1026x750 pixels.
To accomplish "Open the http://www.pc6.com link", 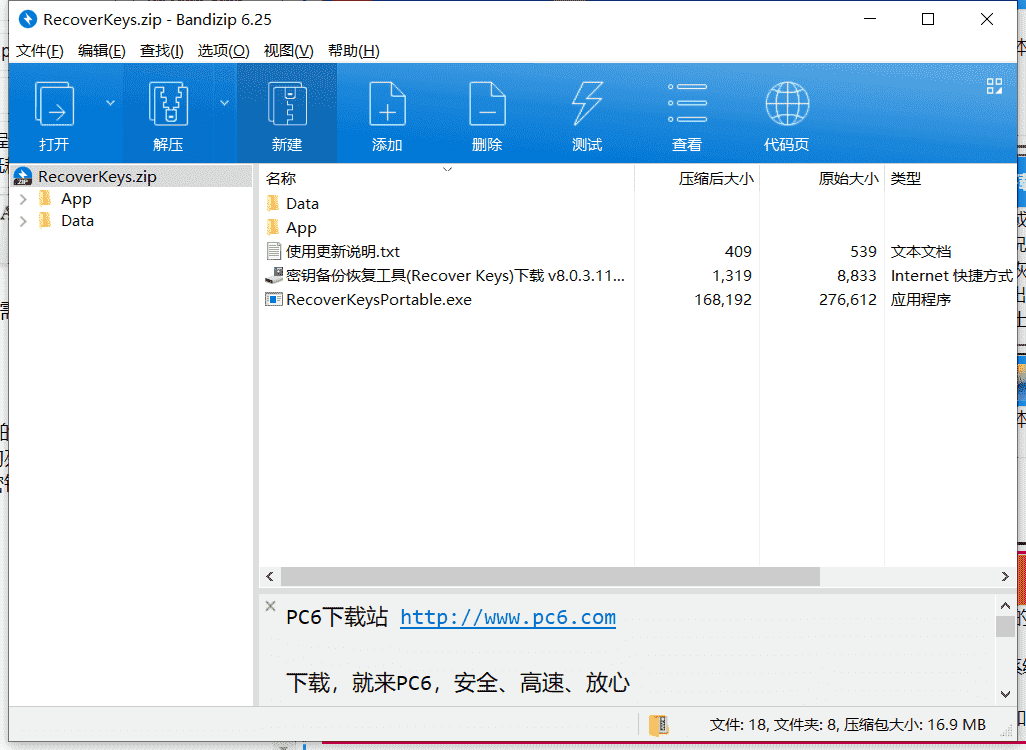I will pos(508,617).
